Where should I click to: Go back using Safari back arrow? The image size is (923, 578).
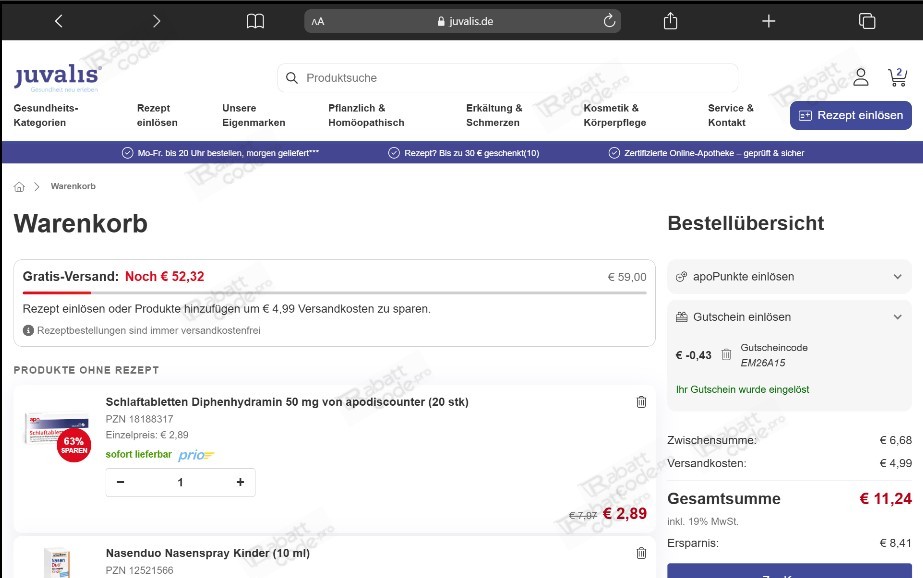[58, 21]
